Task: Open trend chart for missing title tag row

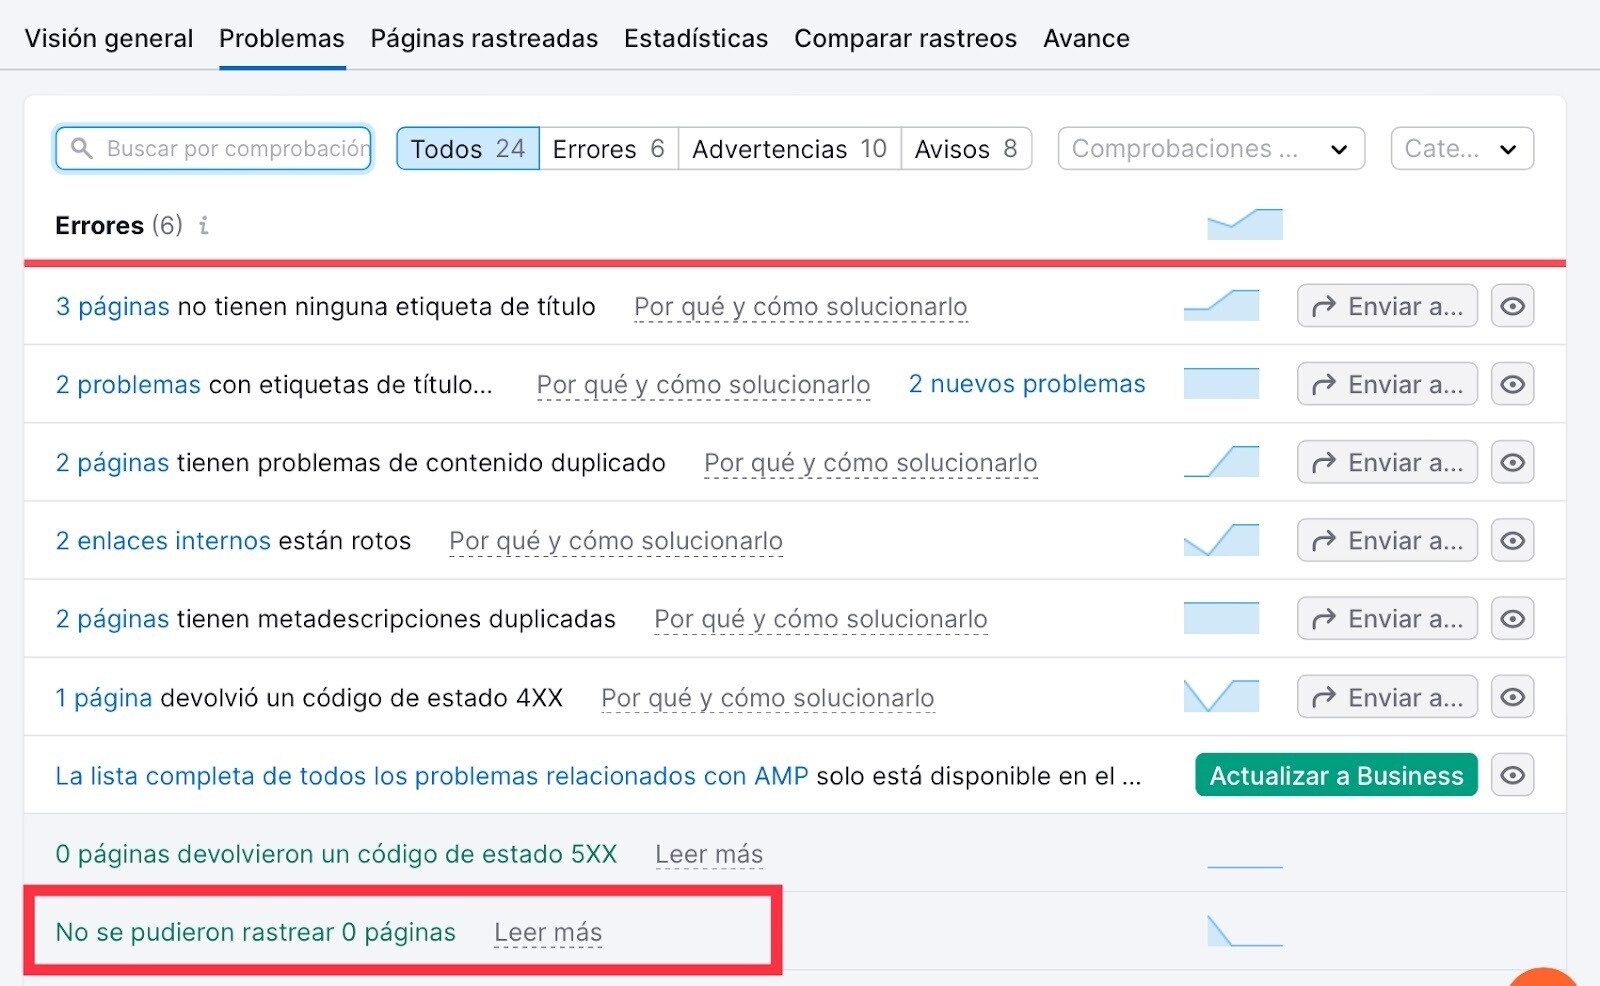Action: tap(1221, 305)
